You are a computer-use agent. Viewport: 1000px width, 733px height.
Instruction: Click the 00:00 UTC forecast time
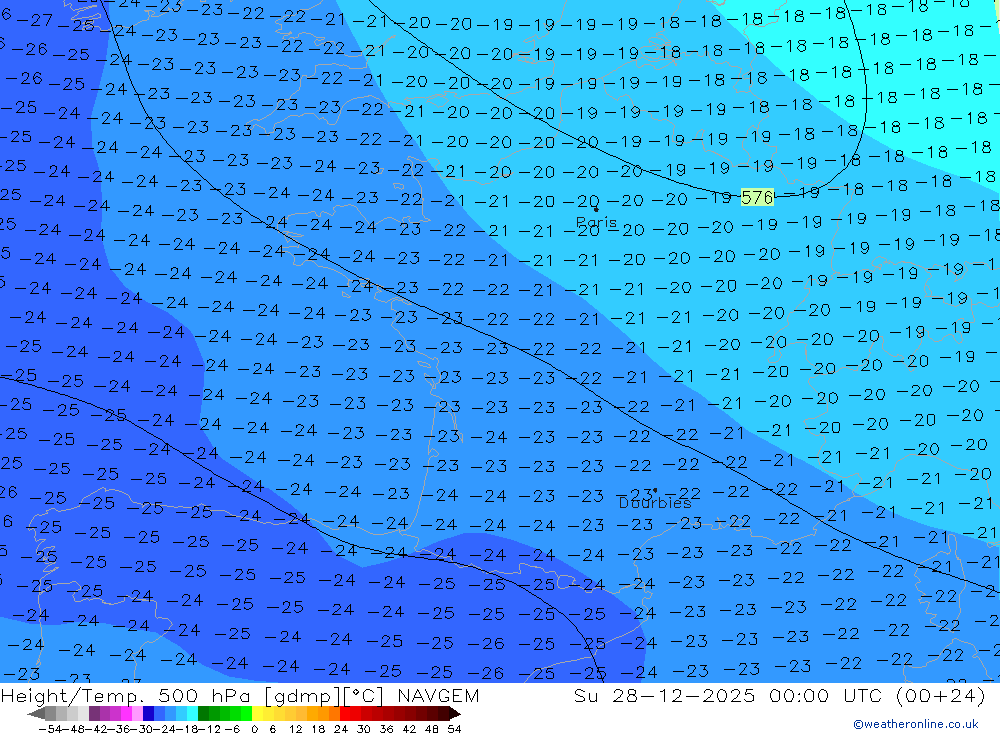tap(827, 695)
